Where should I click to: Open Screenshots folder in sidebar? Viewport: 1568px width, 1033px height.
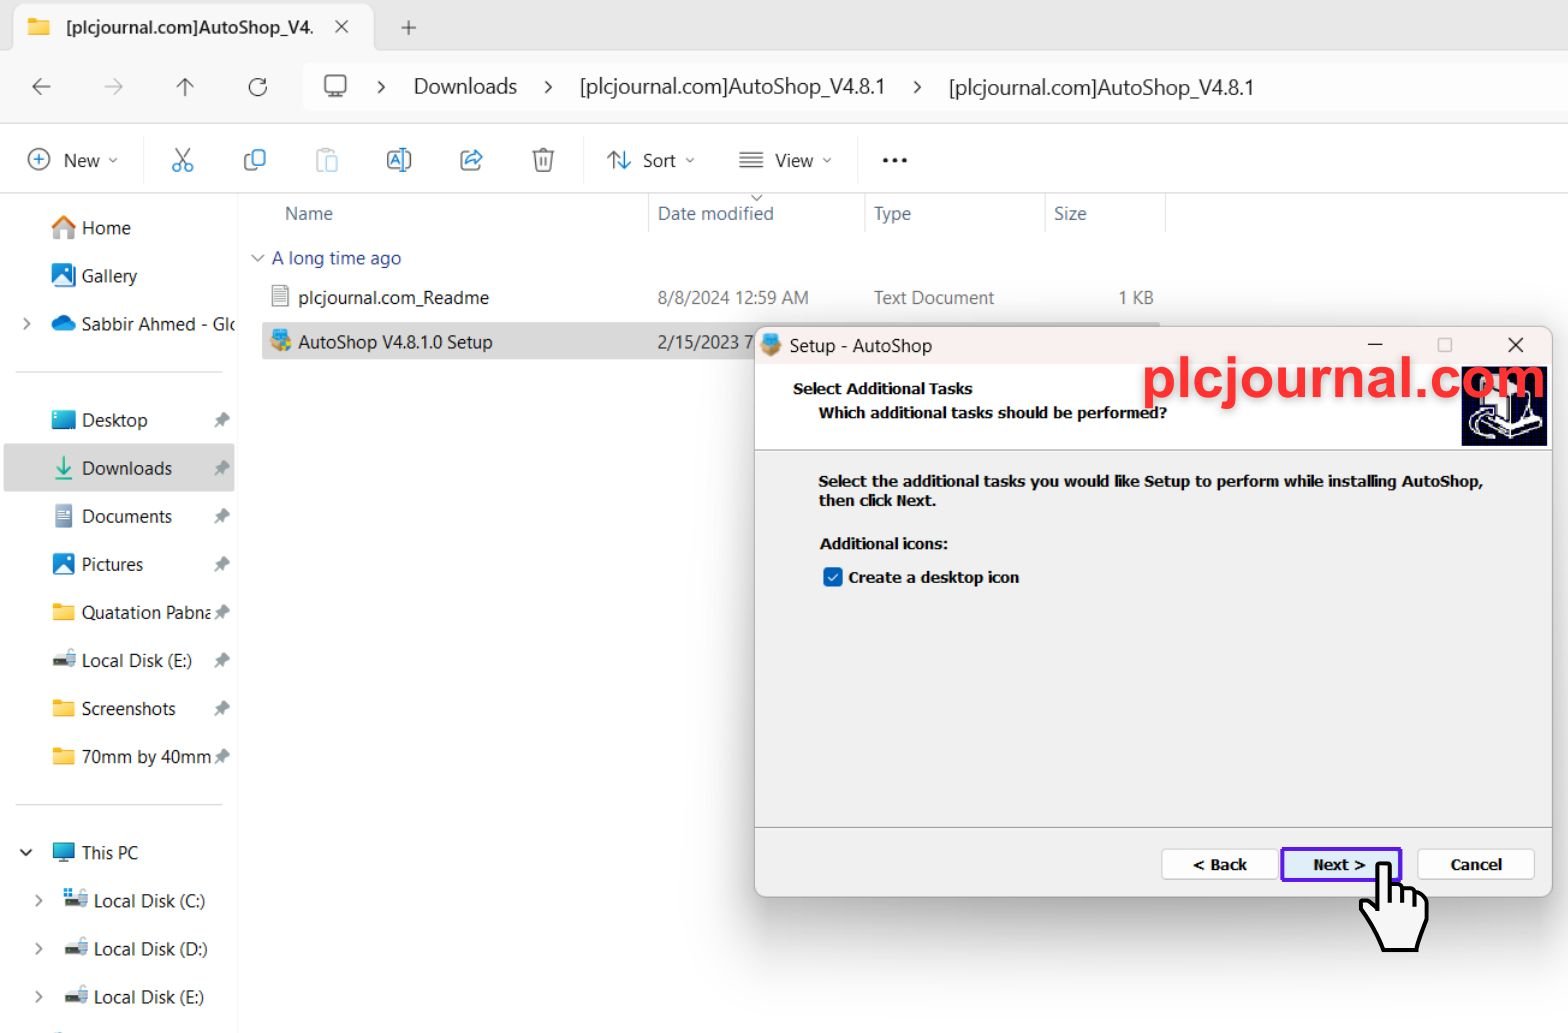click(113, 708)
